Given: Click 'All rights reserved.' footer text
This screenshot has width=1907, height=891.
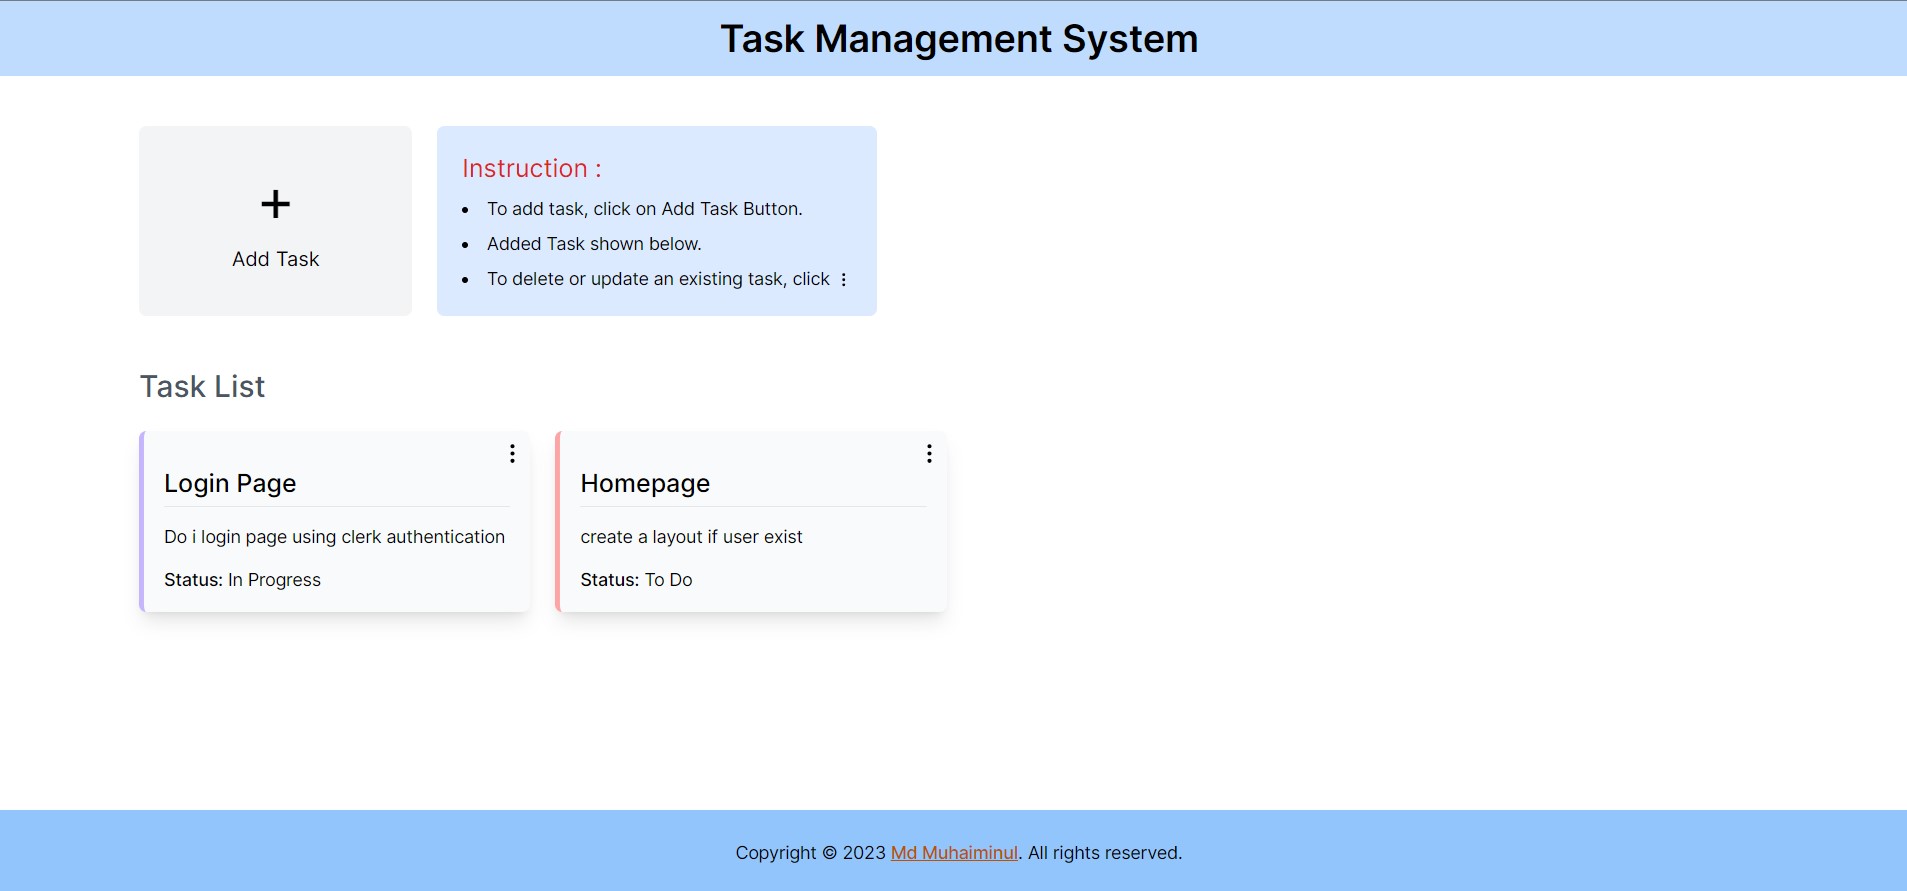Looking at the screenshot, I should (1105, 853).
